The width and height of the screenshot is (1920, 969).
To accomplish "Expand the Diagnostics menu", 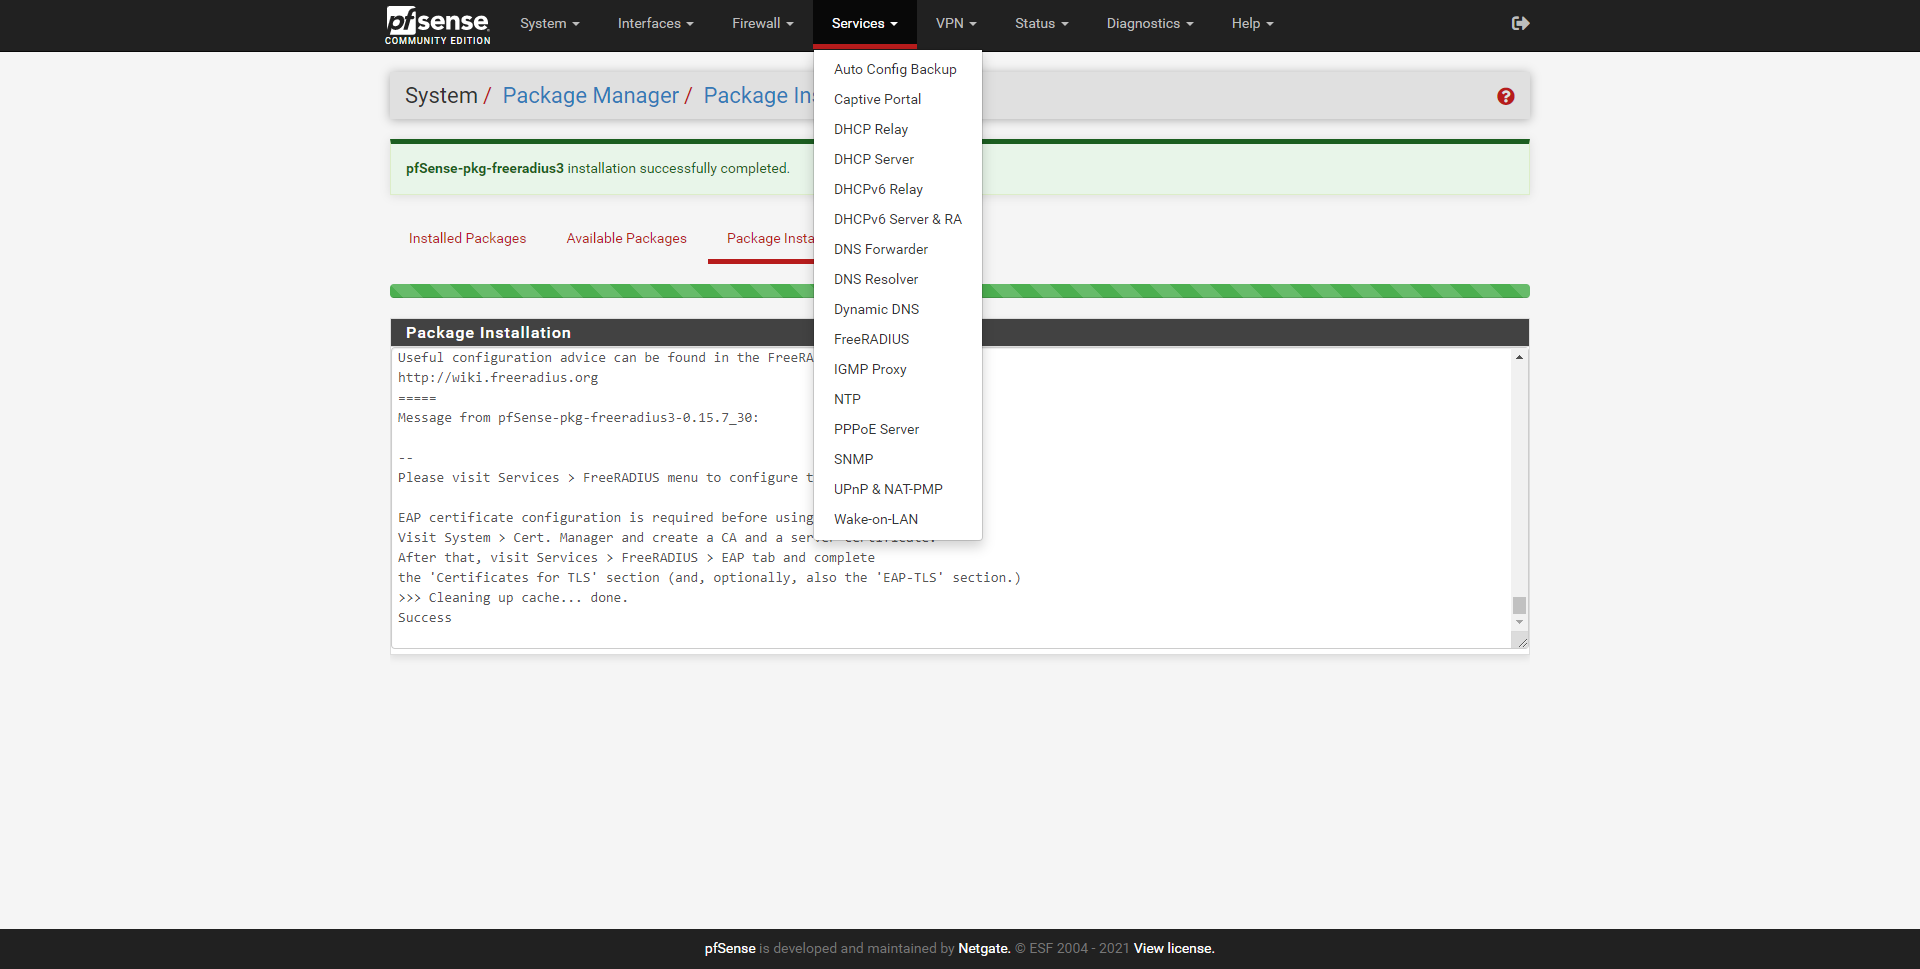I will pyautogui.click(x=1149, y=23).
